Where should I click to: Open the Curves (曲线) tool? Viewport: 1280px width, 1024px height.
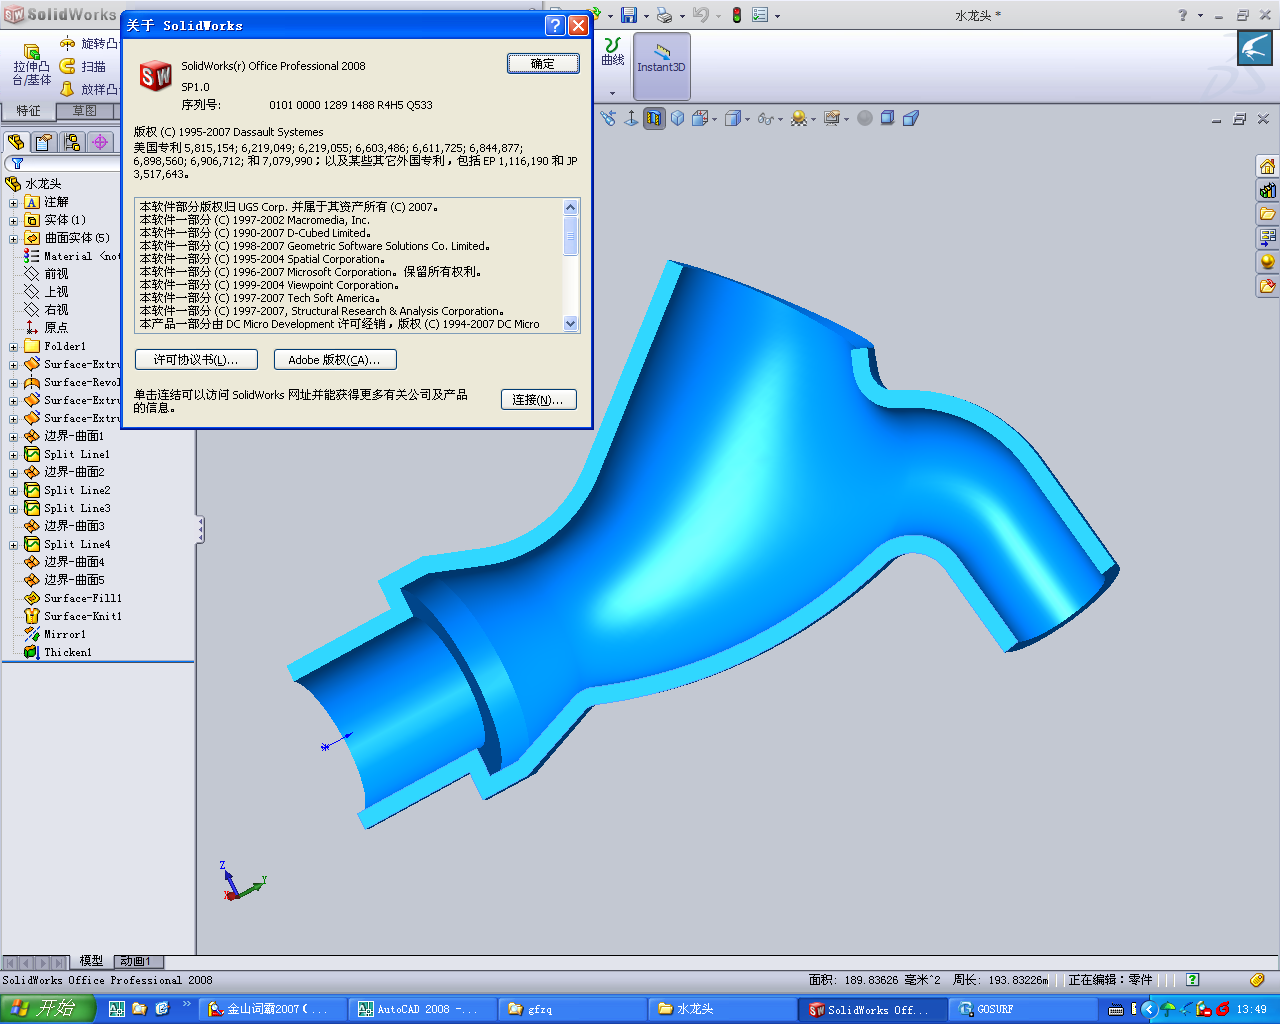point(613,52)
